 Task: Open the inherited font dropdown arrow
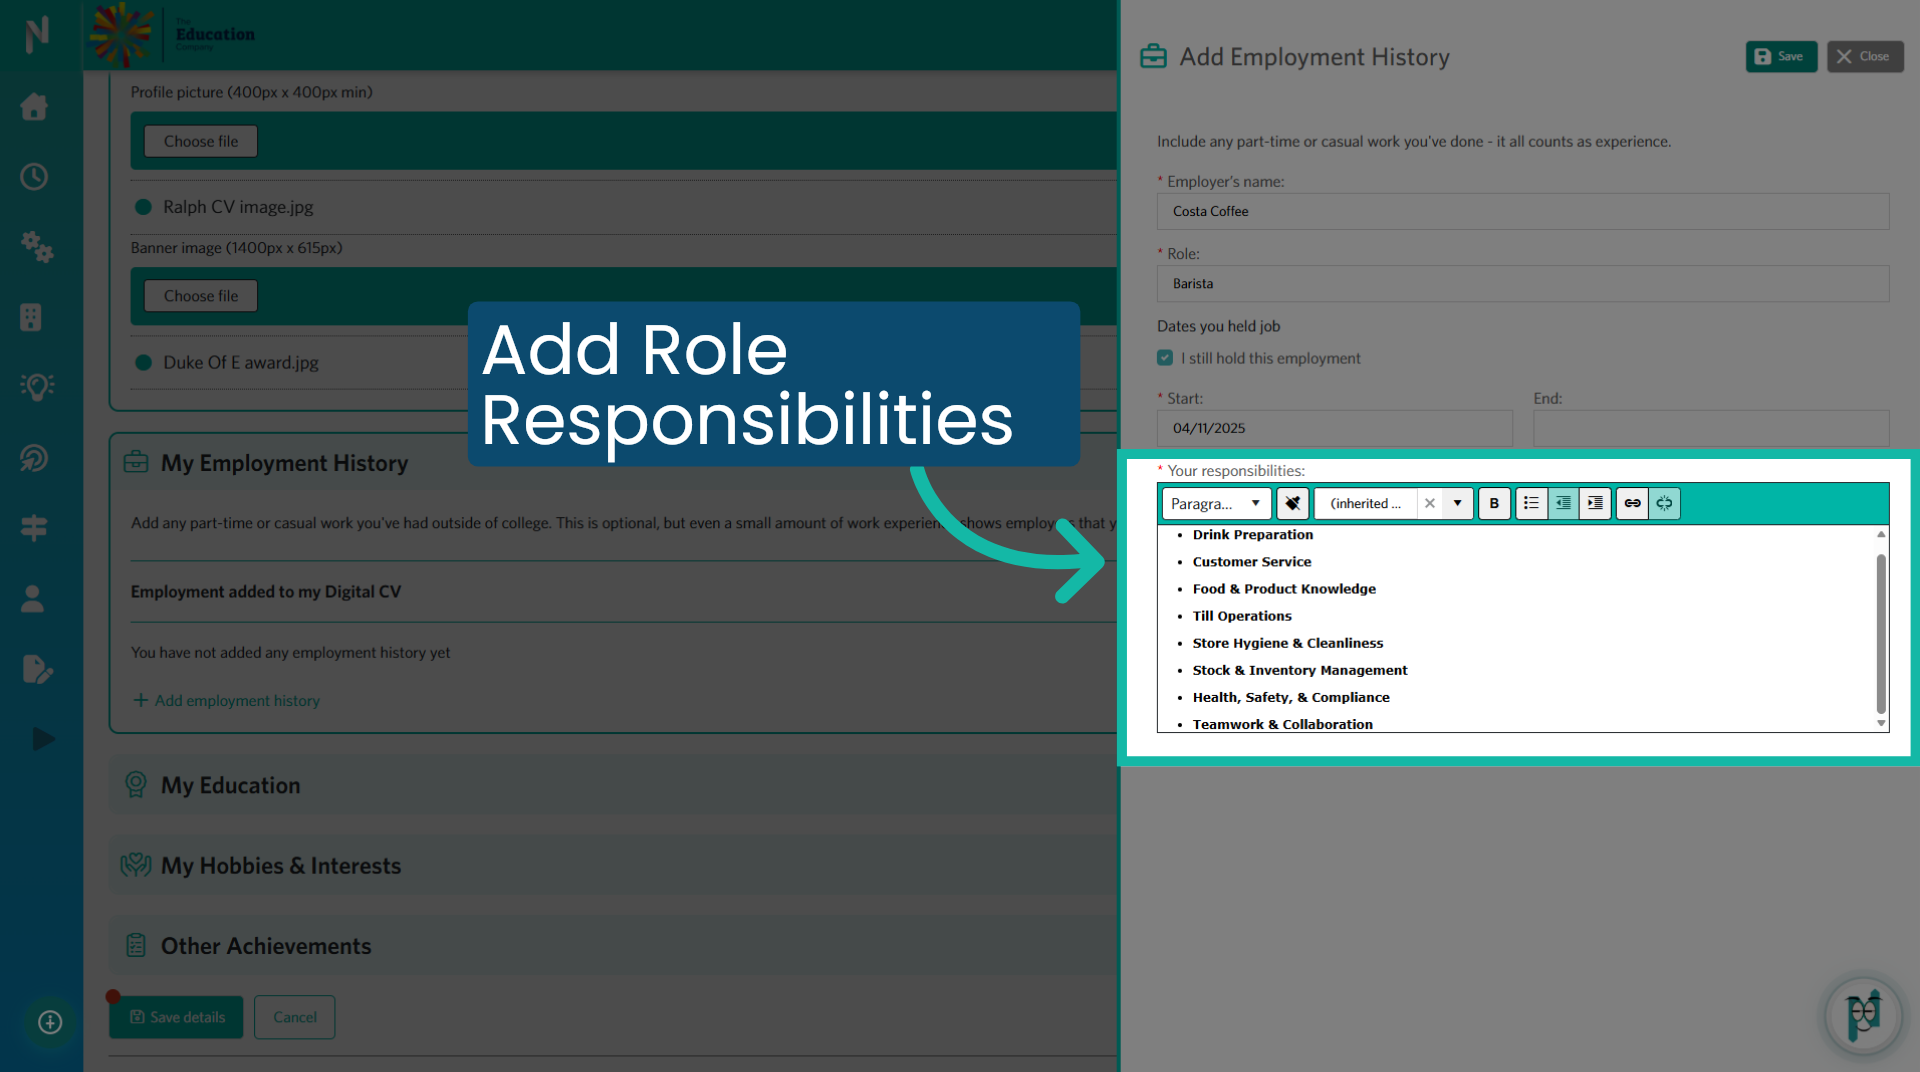[x=1457, y=503]
